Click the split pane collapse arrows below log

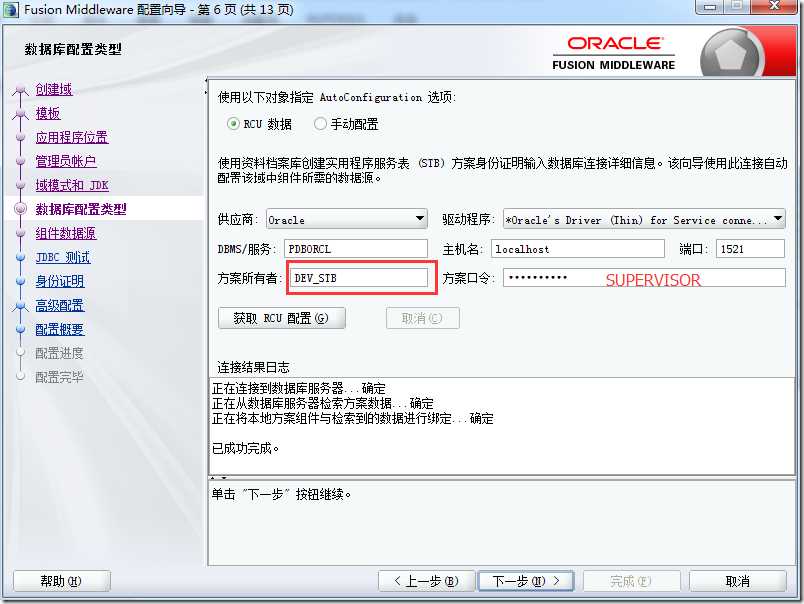[x=219, y=478]
